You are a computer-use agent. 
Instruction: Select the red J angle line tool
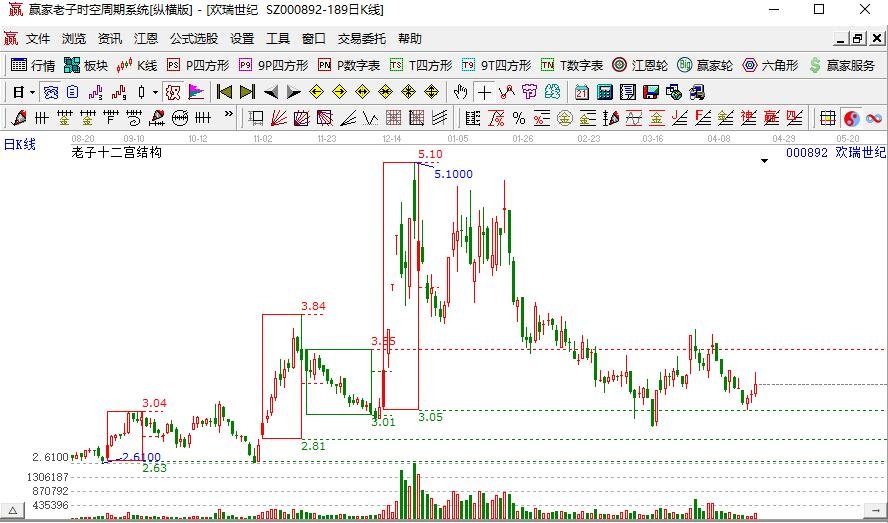680,118
